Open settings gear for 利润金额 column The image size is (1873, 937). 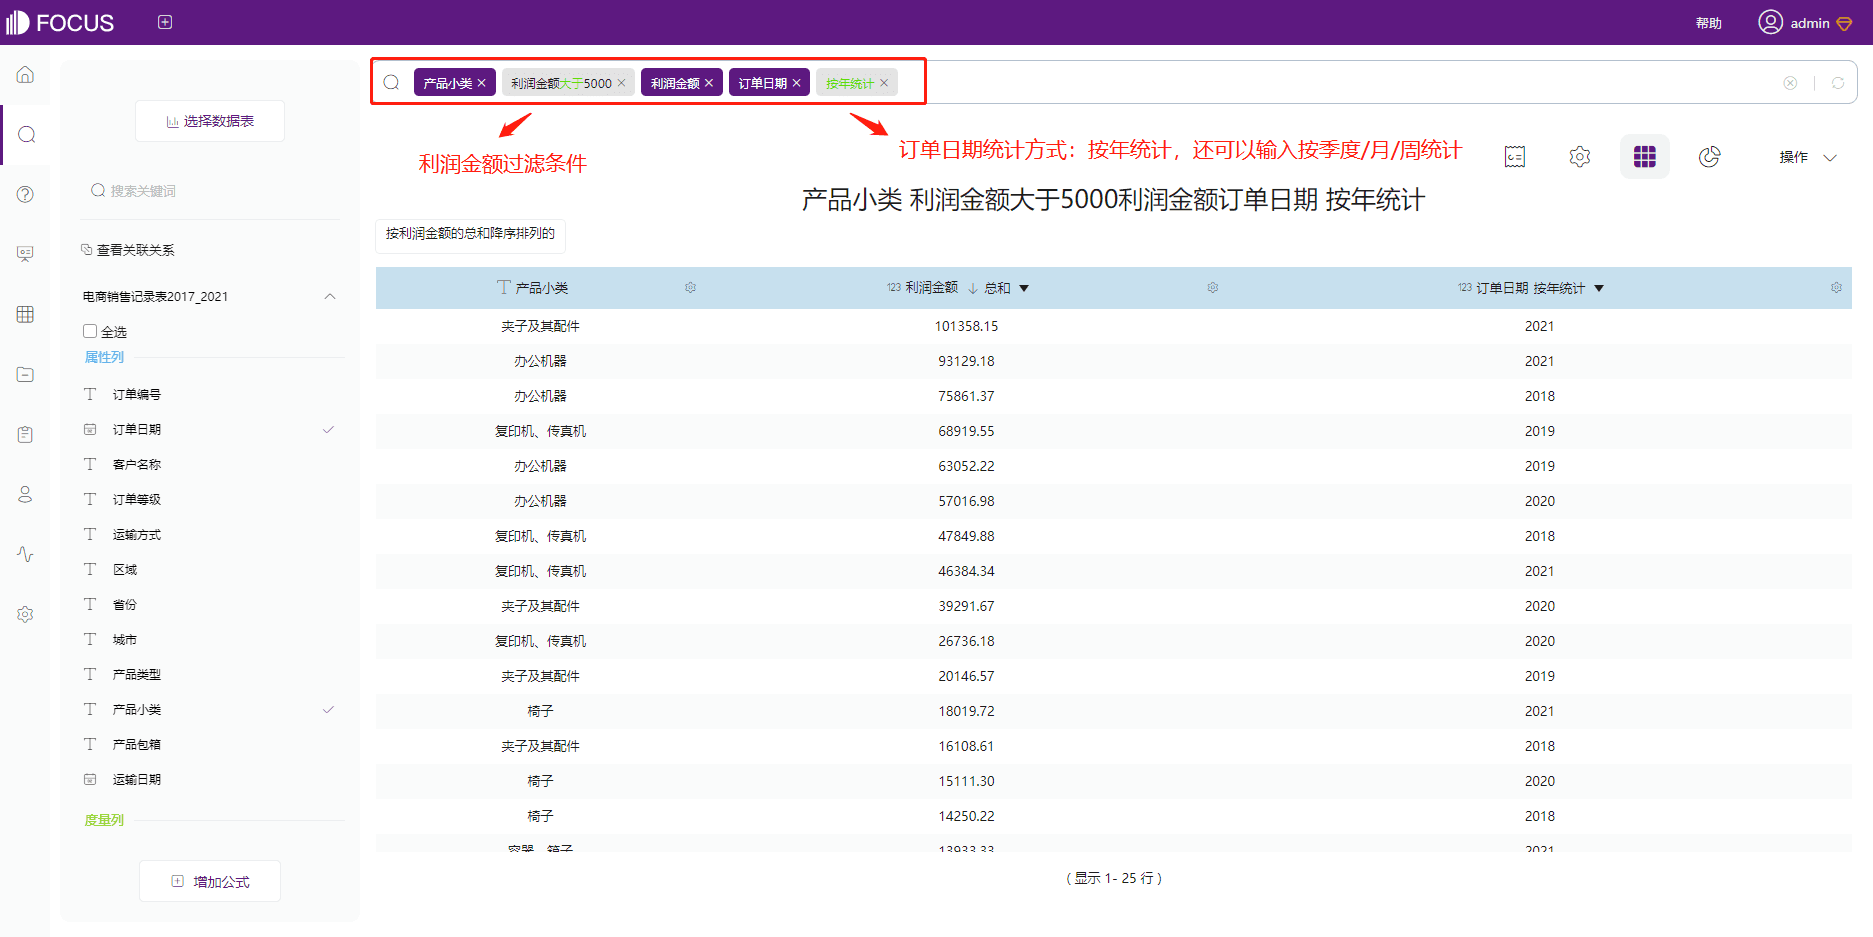[x=1213, y=288]
